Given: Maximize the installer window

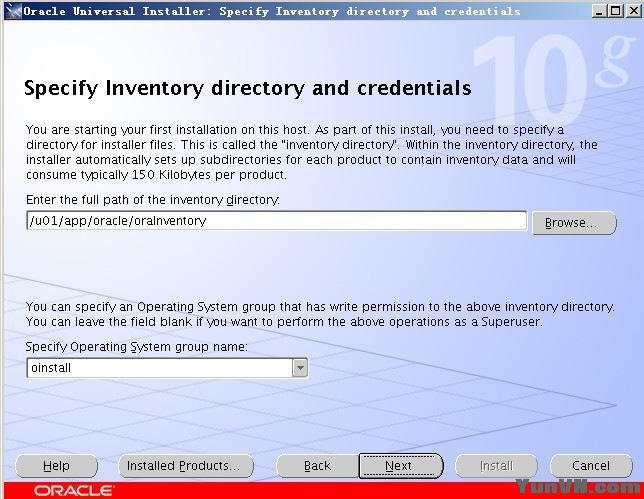Looking at the screenshot, I should pos(616,11).
